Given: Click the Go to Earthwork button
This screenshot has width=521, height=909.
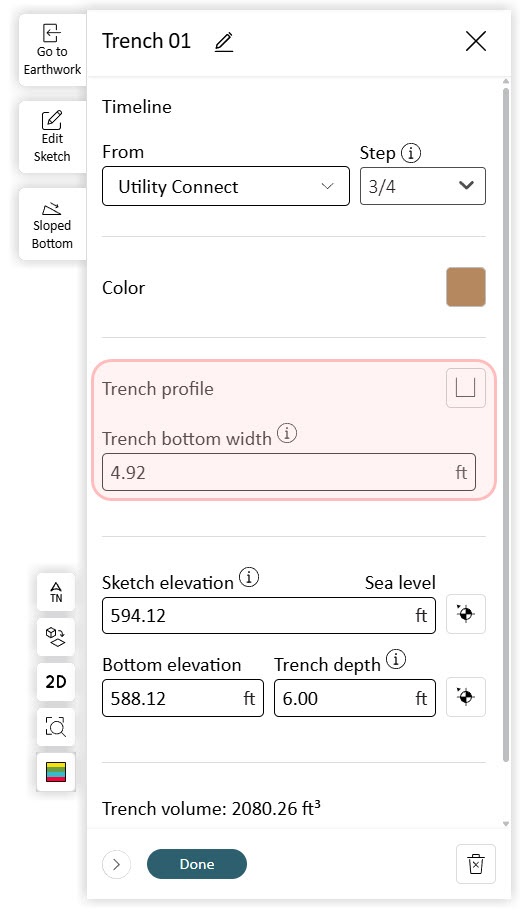Looking at the screenshot, I should [52, 50].
